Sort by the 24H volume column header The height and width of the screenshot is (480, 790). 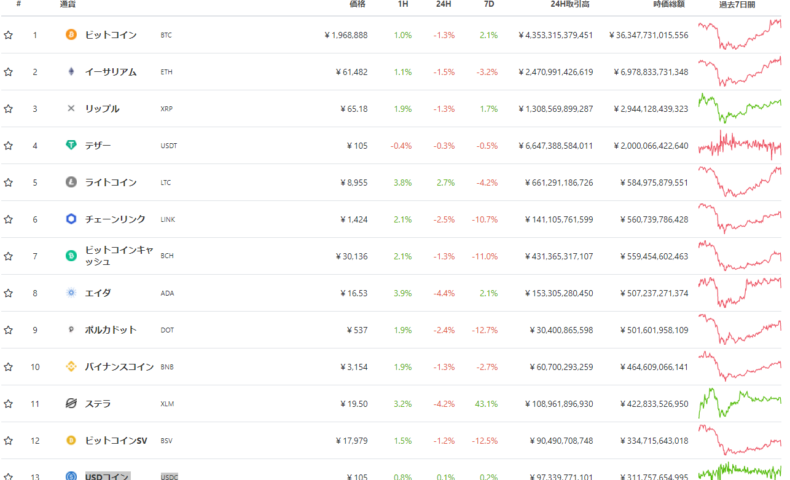point(569,4)
